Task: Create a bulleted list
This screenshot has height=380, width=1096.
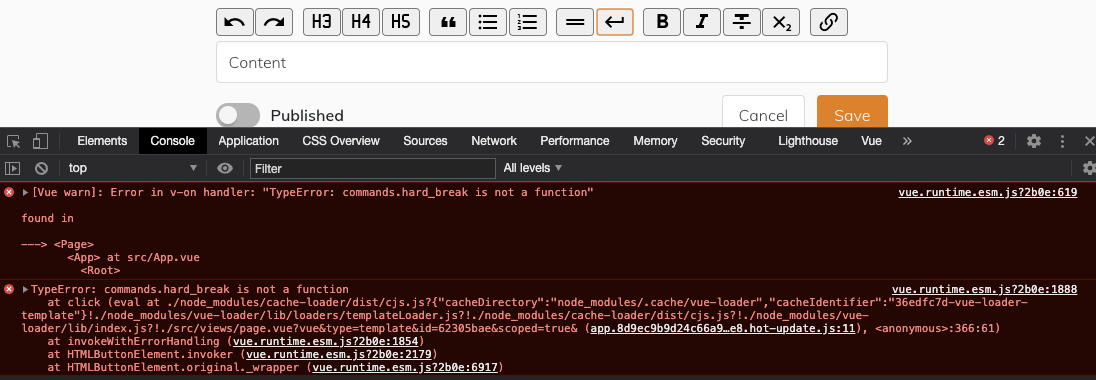Action: pos(488,22)
